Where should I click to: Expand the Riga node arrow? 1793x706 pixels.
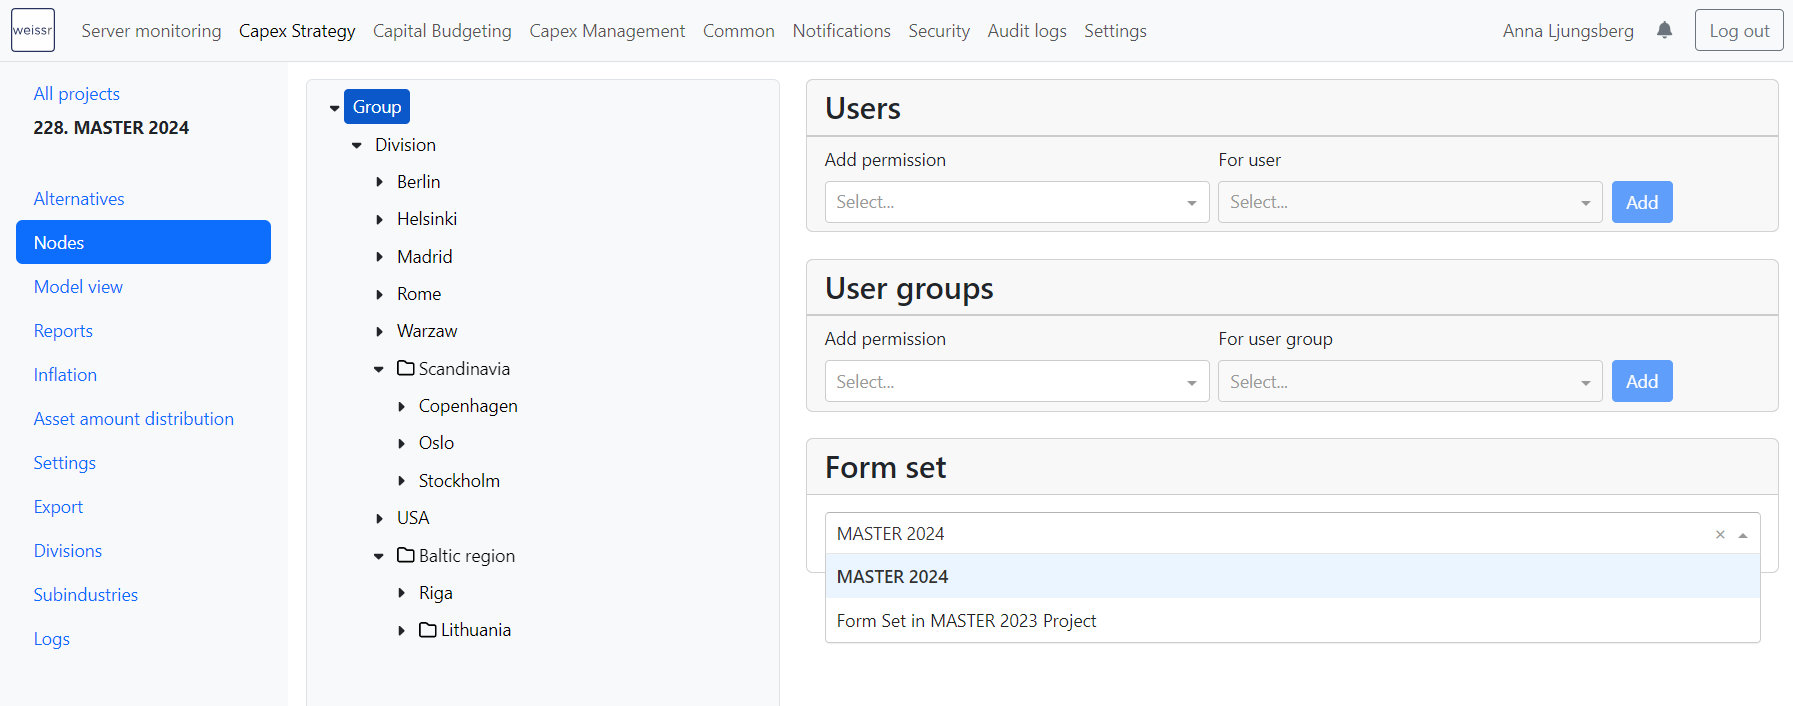pyautogui.click(x=402, y=593)
